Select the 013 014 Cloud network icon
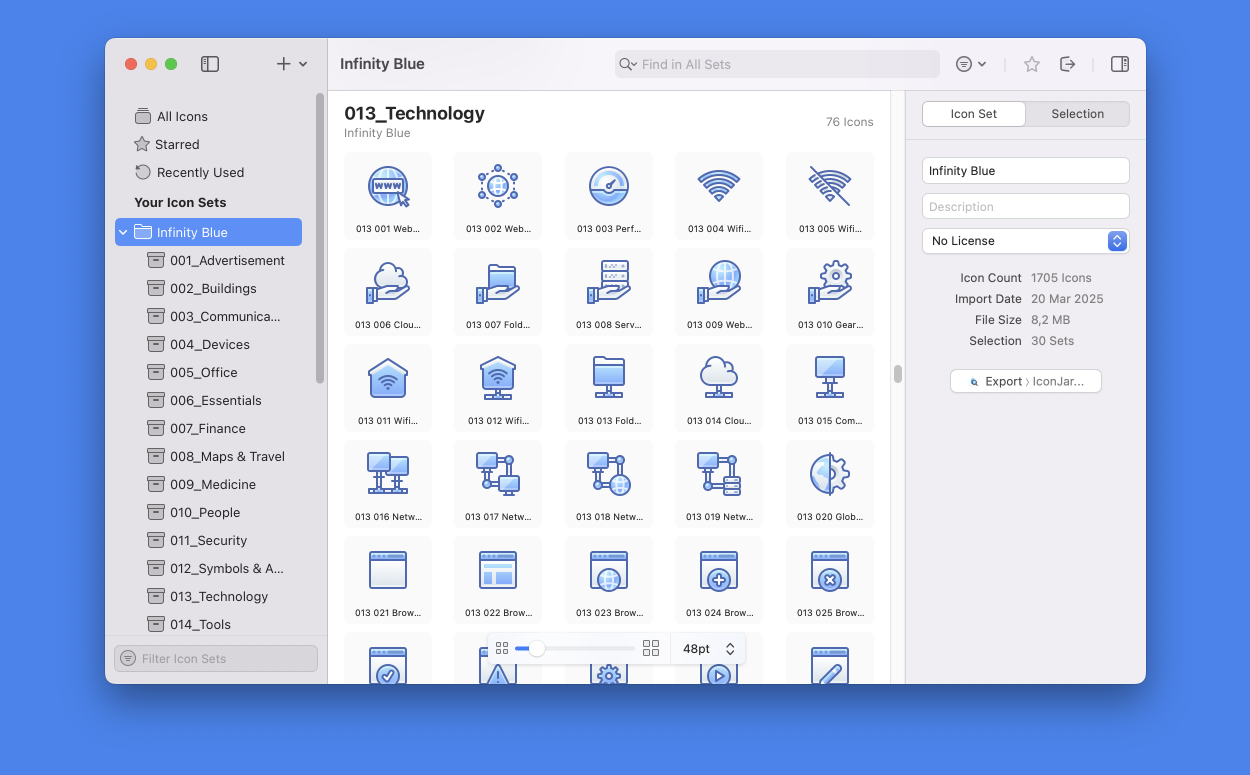This screenshot has width=1250, height=775. click(719, 387)
